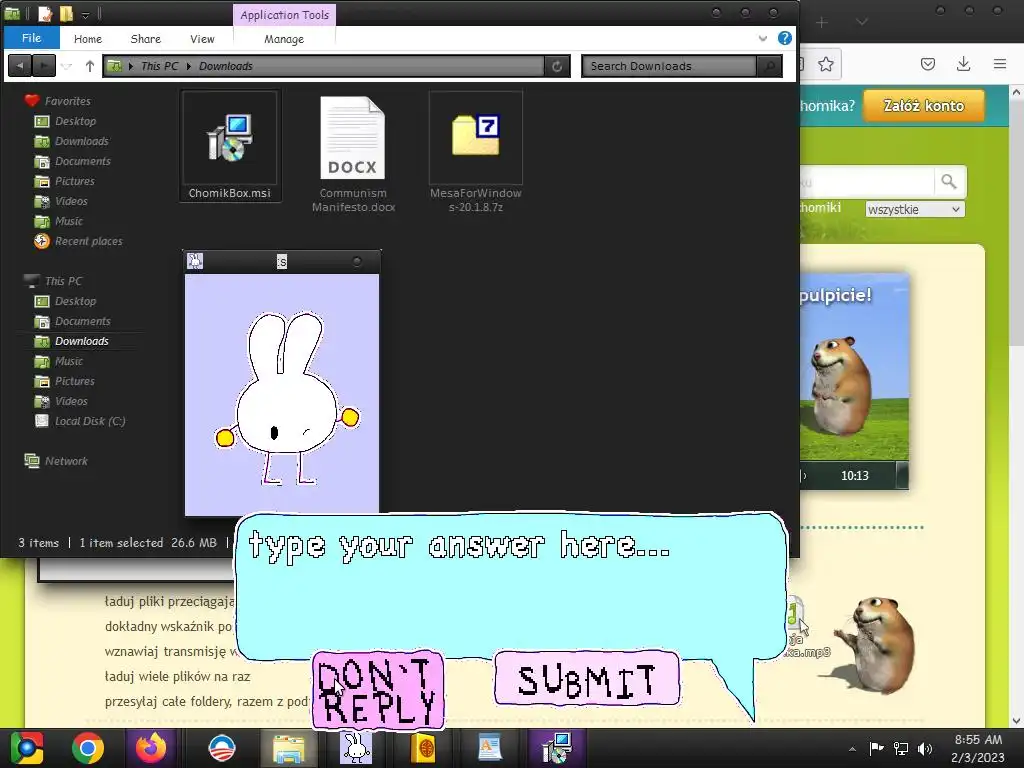Go up one folder level

coord(90,66)
